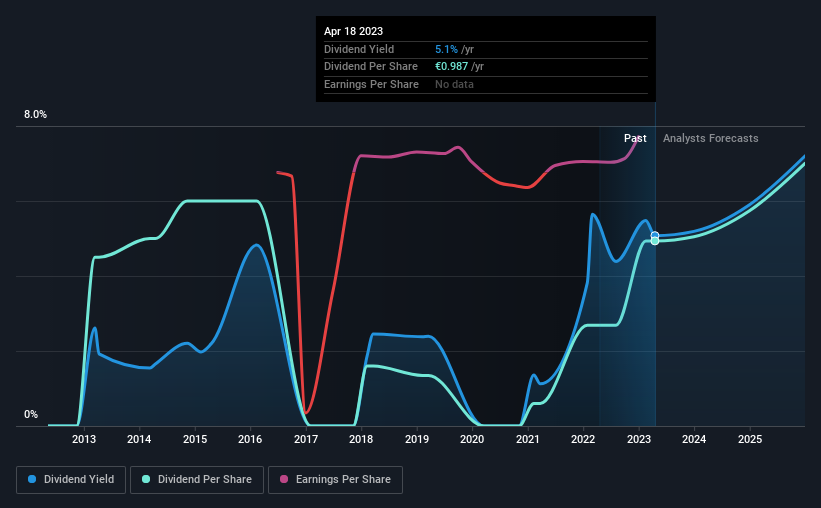The height and width of the screenshot is (508, 821).
Task: Click the 2013 x-axis label
Action: pos(84,439)
